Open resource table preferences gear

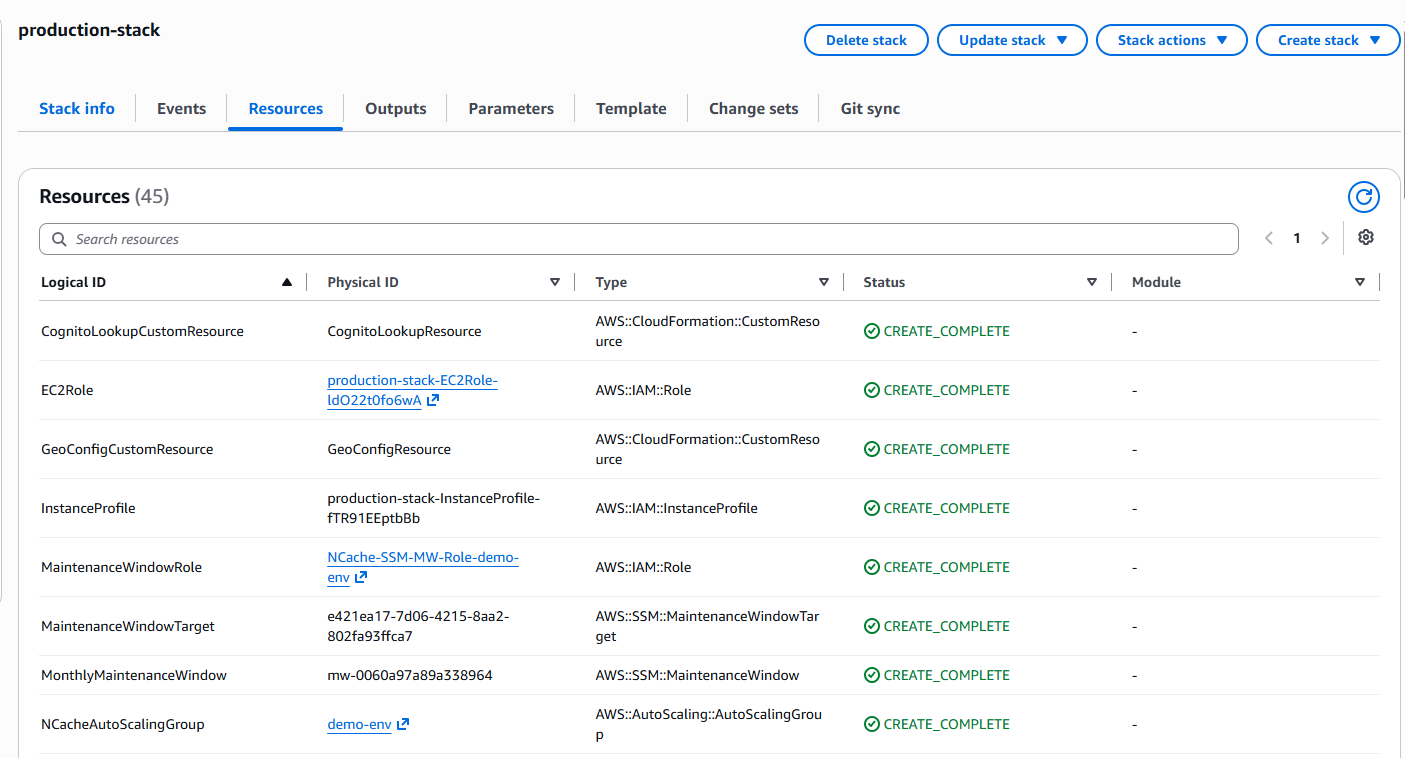[x=1366, y=238]
